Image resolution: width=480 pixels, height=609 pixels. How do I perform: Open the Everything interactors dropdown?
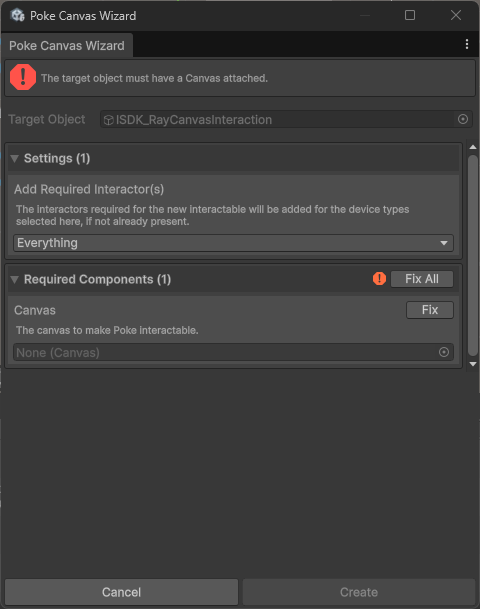233,243
